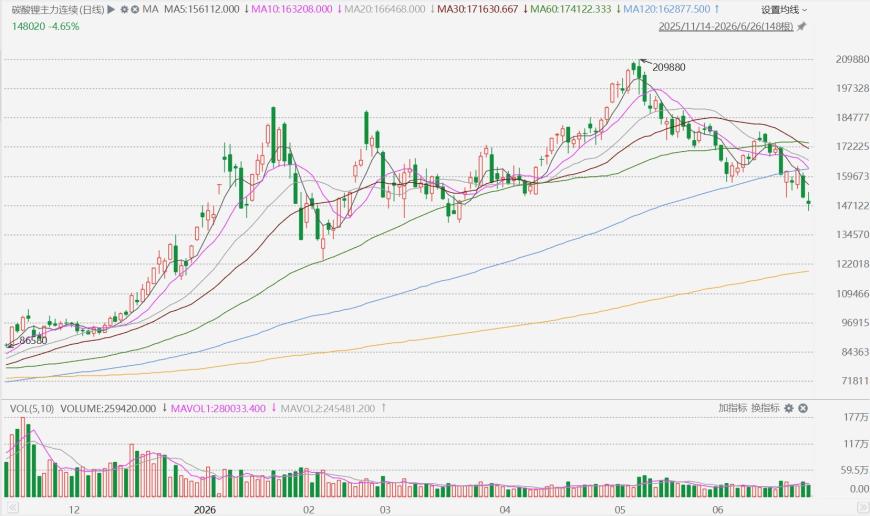Click the 12 month label on time axis

[74, 510]
